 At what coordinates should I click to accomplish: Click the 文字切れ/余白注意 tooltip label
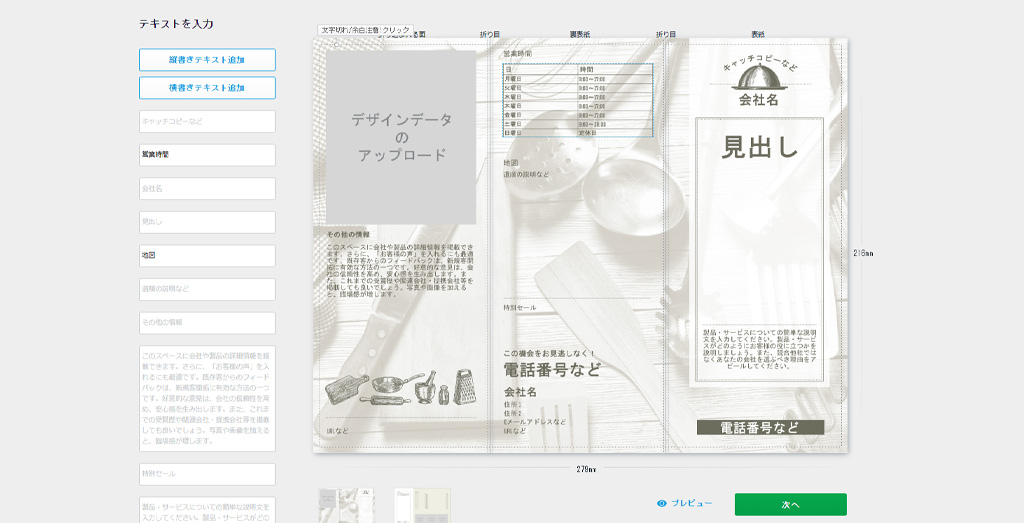point(366,30)
